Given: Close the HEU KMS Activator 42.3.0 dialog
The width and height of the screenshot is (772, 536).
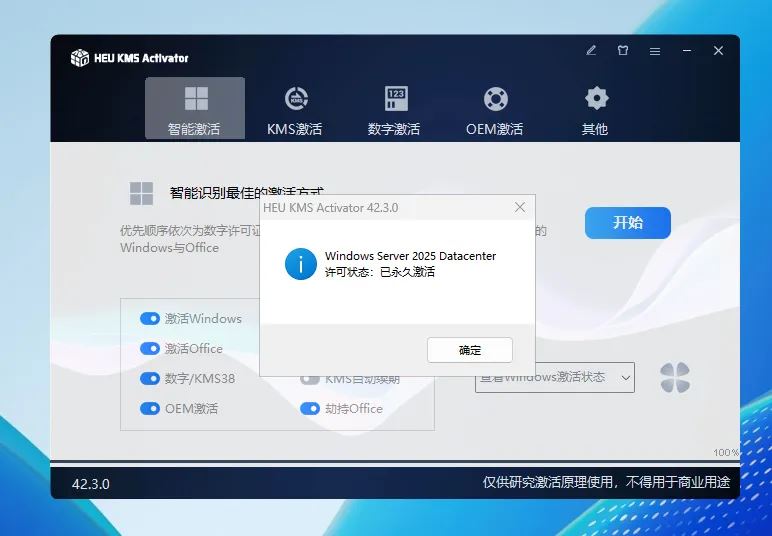Looking at the screenshot, I should tap(520, 208).
